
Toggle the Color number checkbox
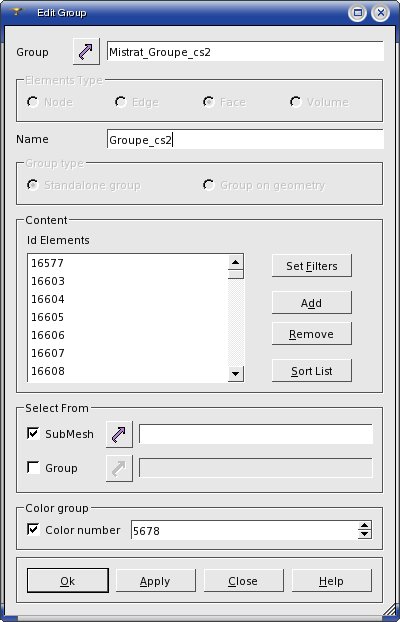click(34, 530)
